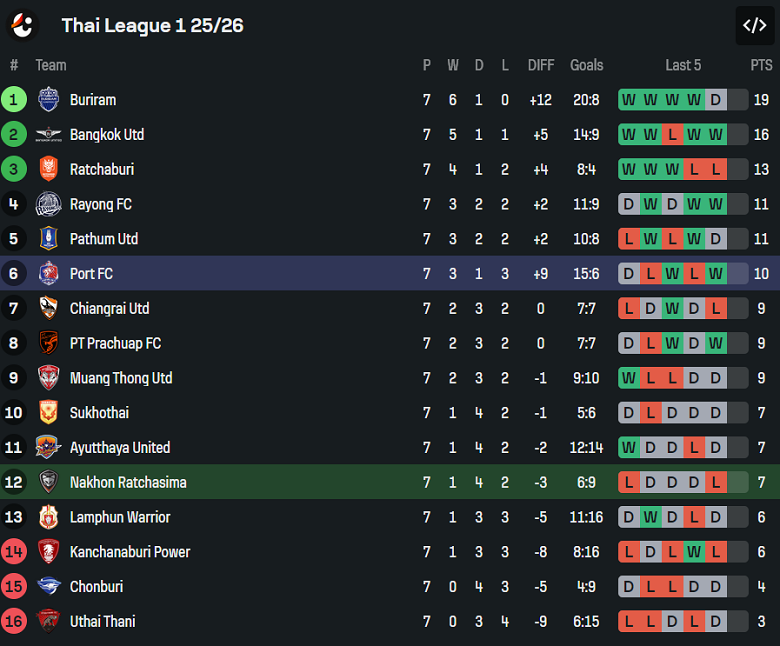Click the Port FC club crest
Image resolution: width=780 pixels, height=646 pixels.
click(48, 274)
